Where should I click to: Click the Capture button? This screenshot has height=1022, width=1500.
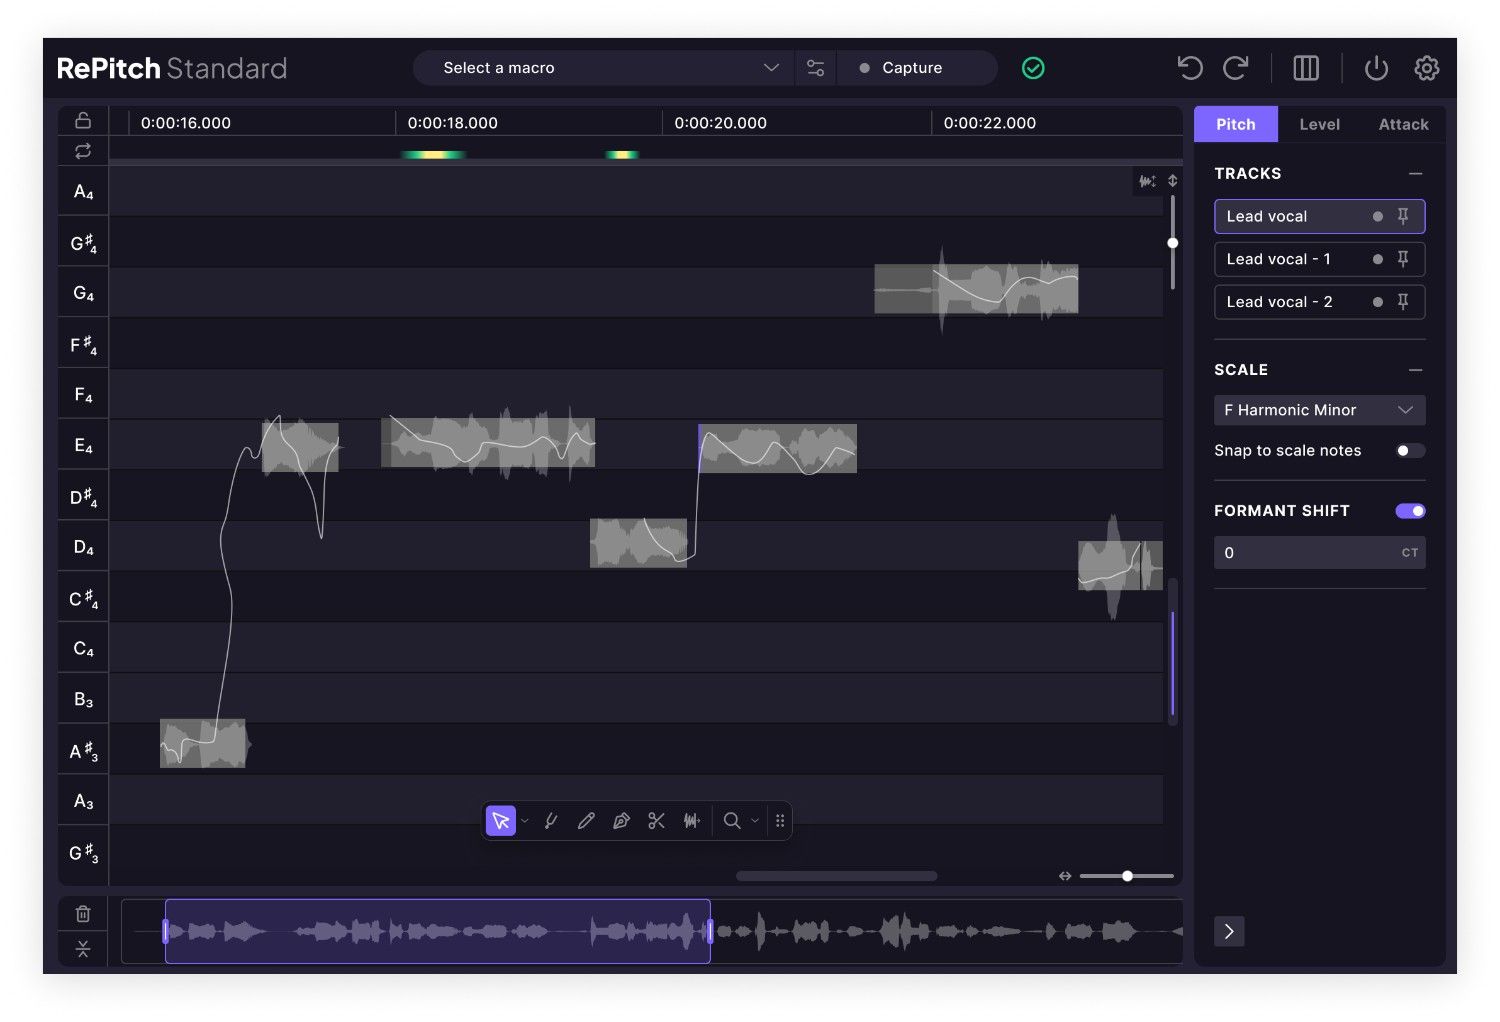tap(911, 67)
